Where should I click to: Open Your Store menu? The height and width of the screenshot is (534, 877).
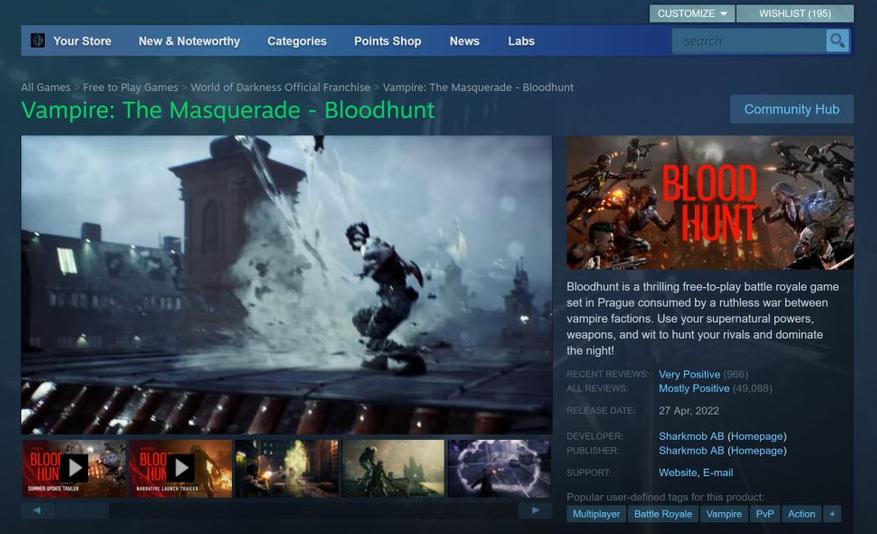(82, 41)
